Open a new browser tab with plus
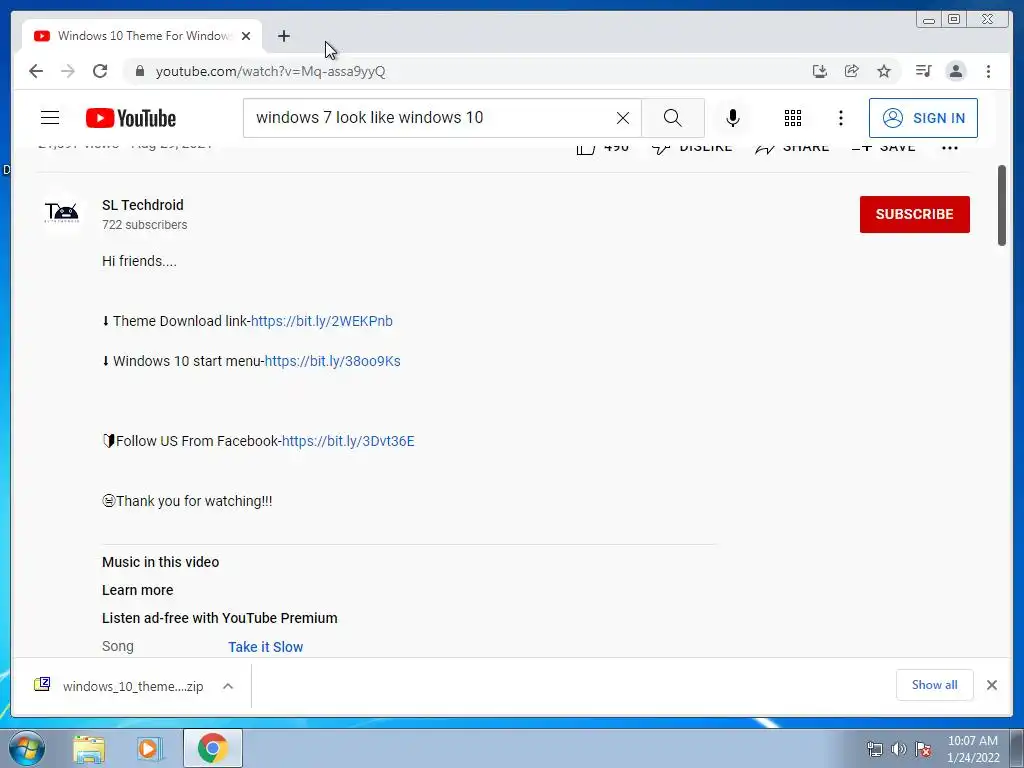 coord(283,36)
